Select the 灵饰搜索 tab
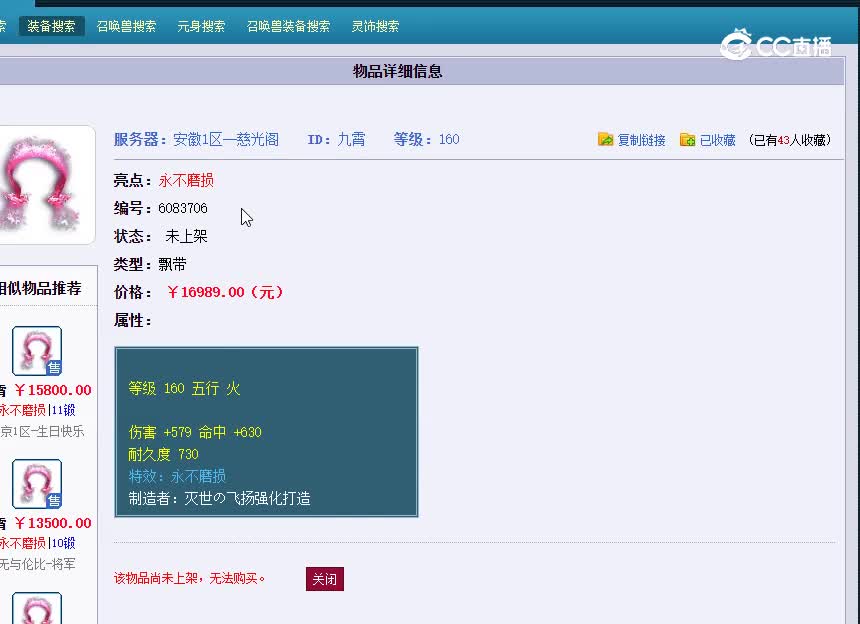This screenshot has height=624, width=860. tap(375, 26)
